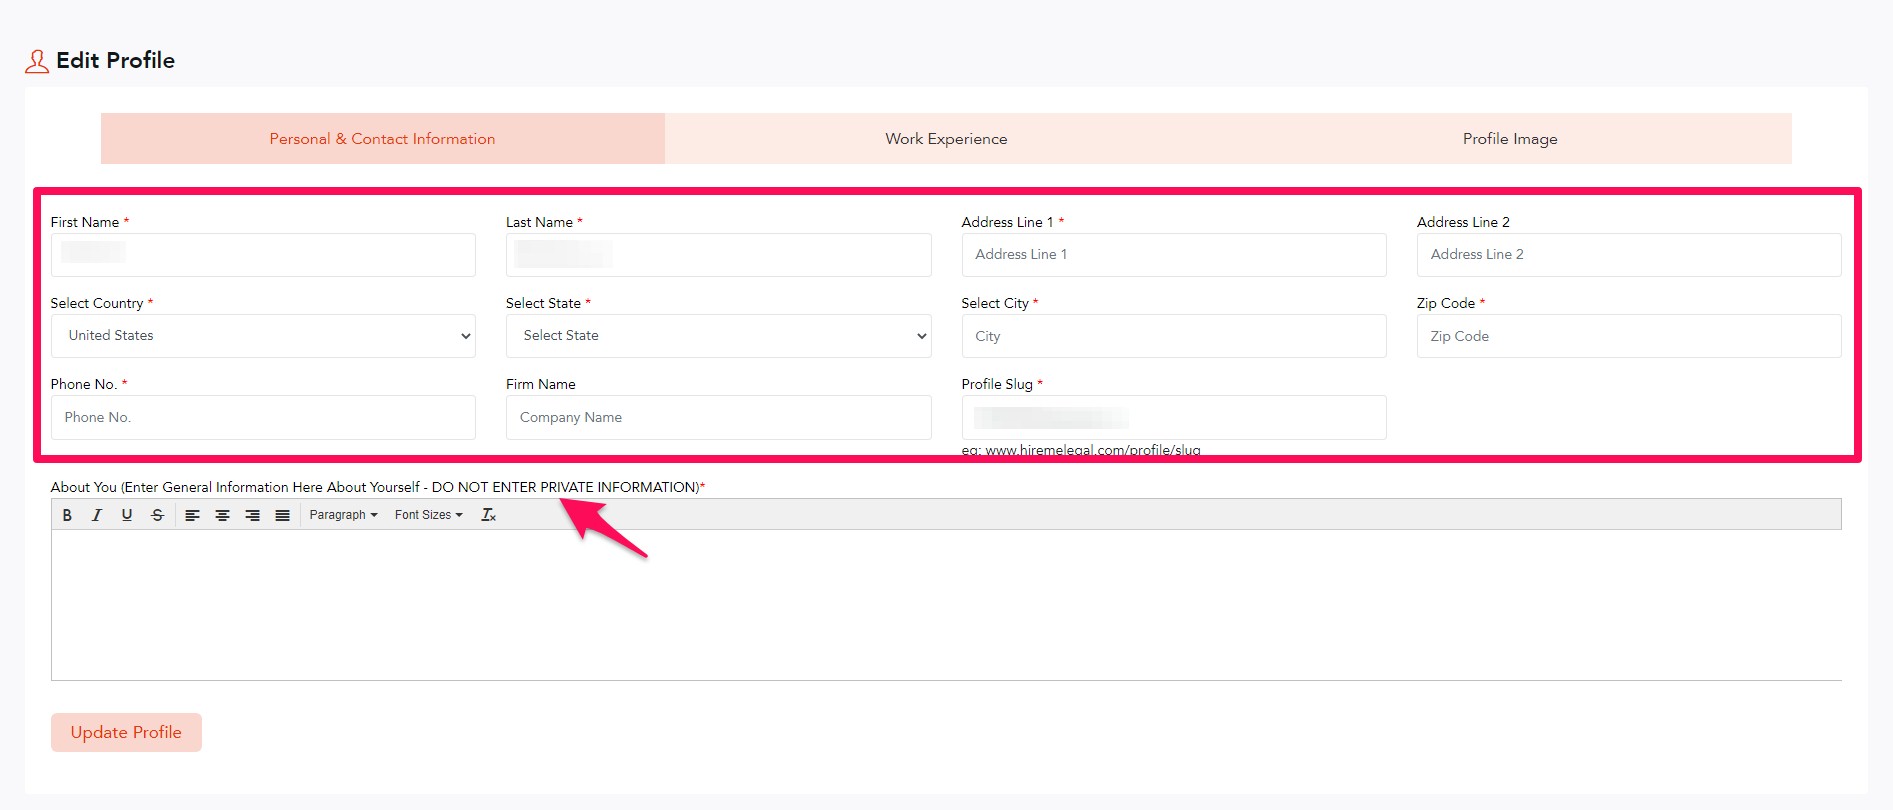Image resolution: width=1893 pixels, height=810 pixels.
Task: Click into the Address Line 1 field
Action: (1173, 255)
